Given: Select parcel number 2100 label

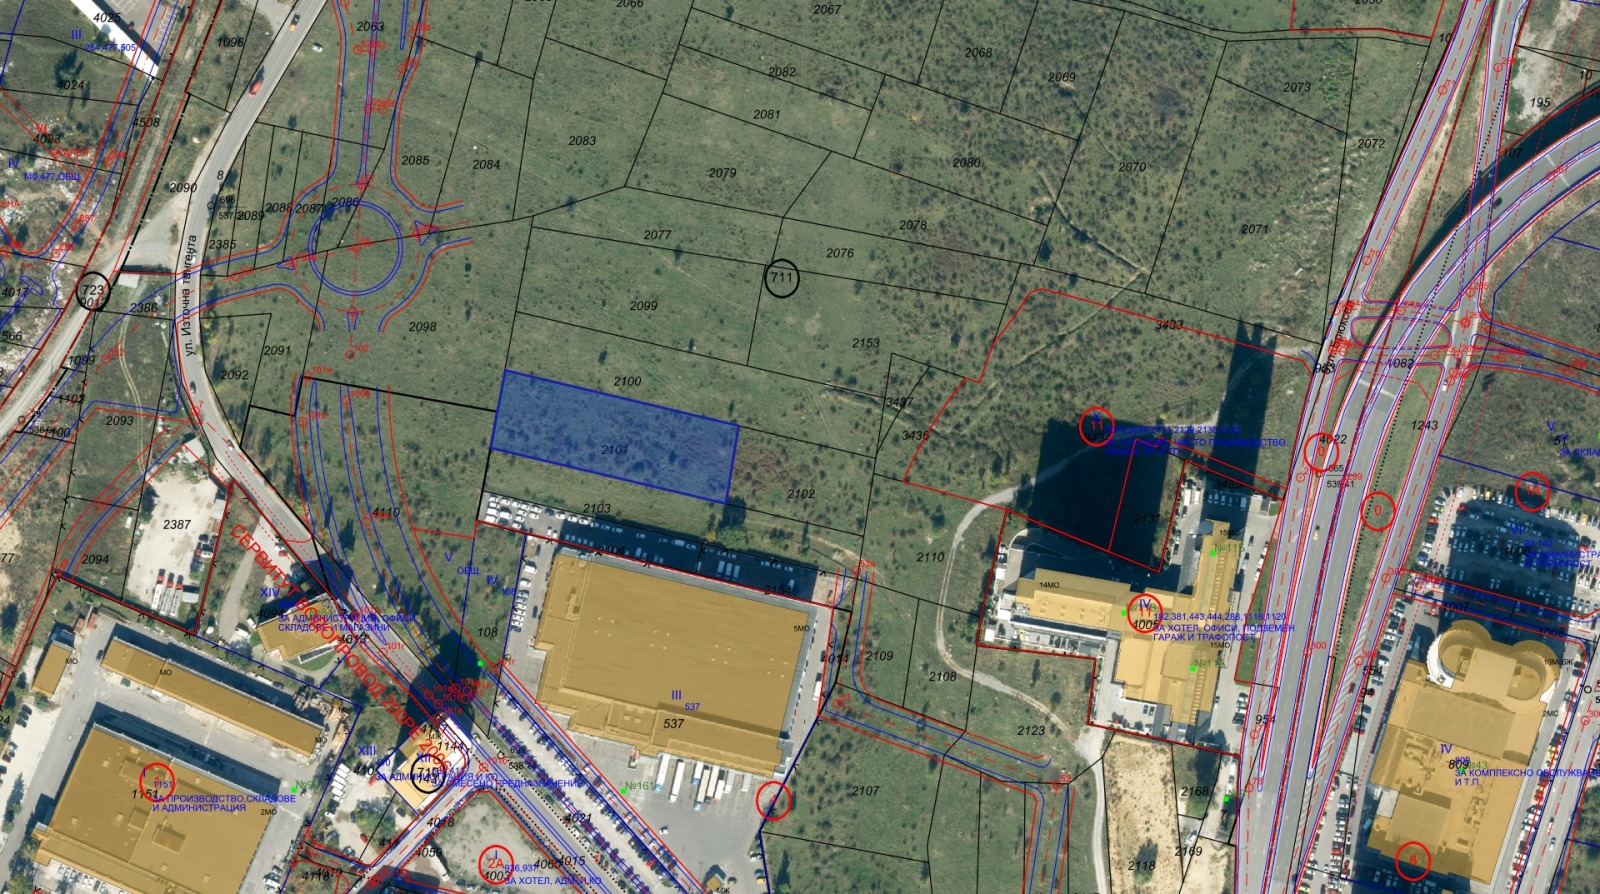Looking at the screenshot, I should click(x=627, y=381).
